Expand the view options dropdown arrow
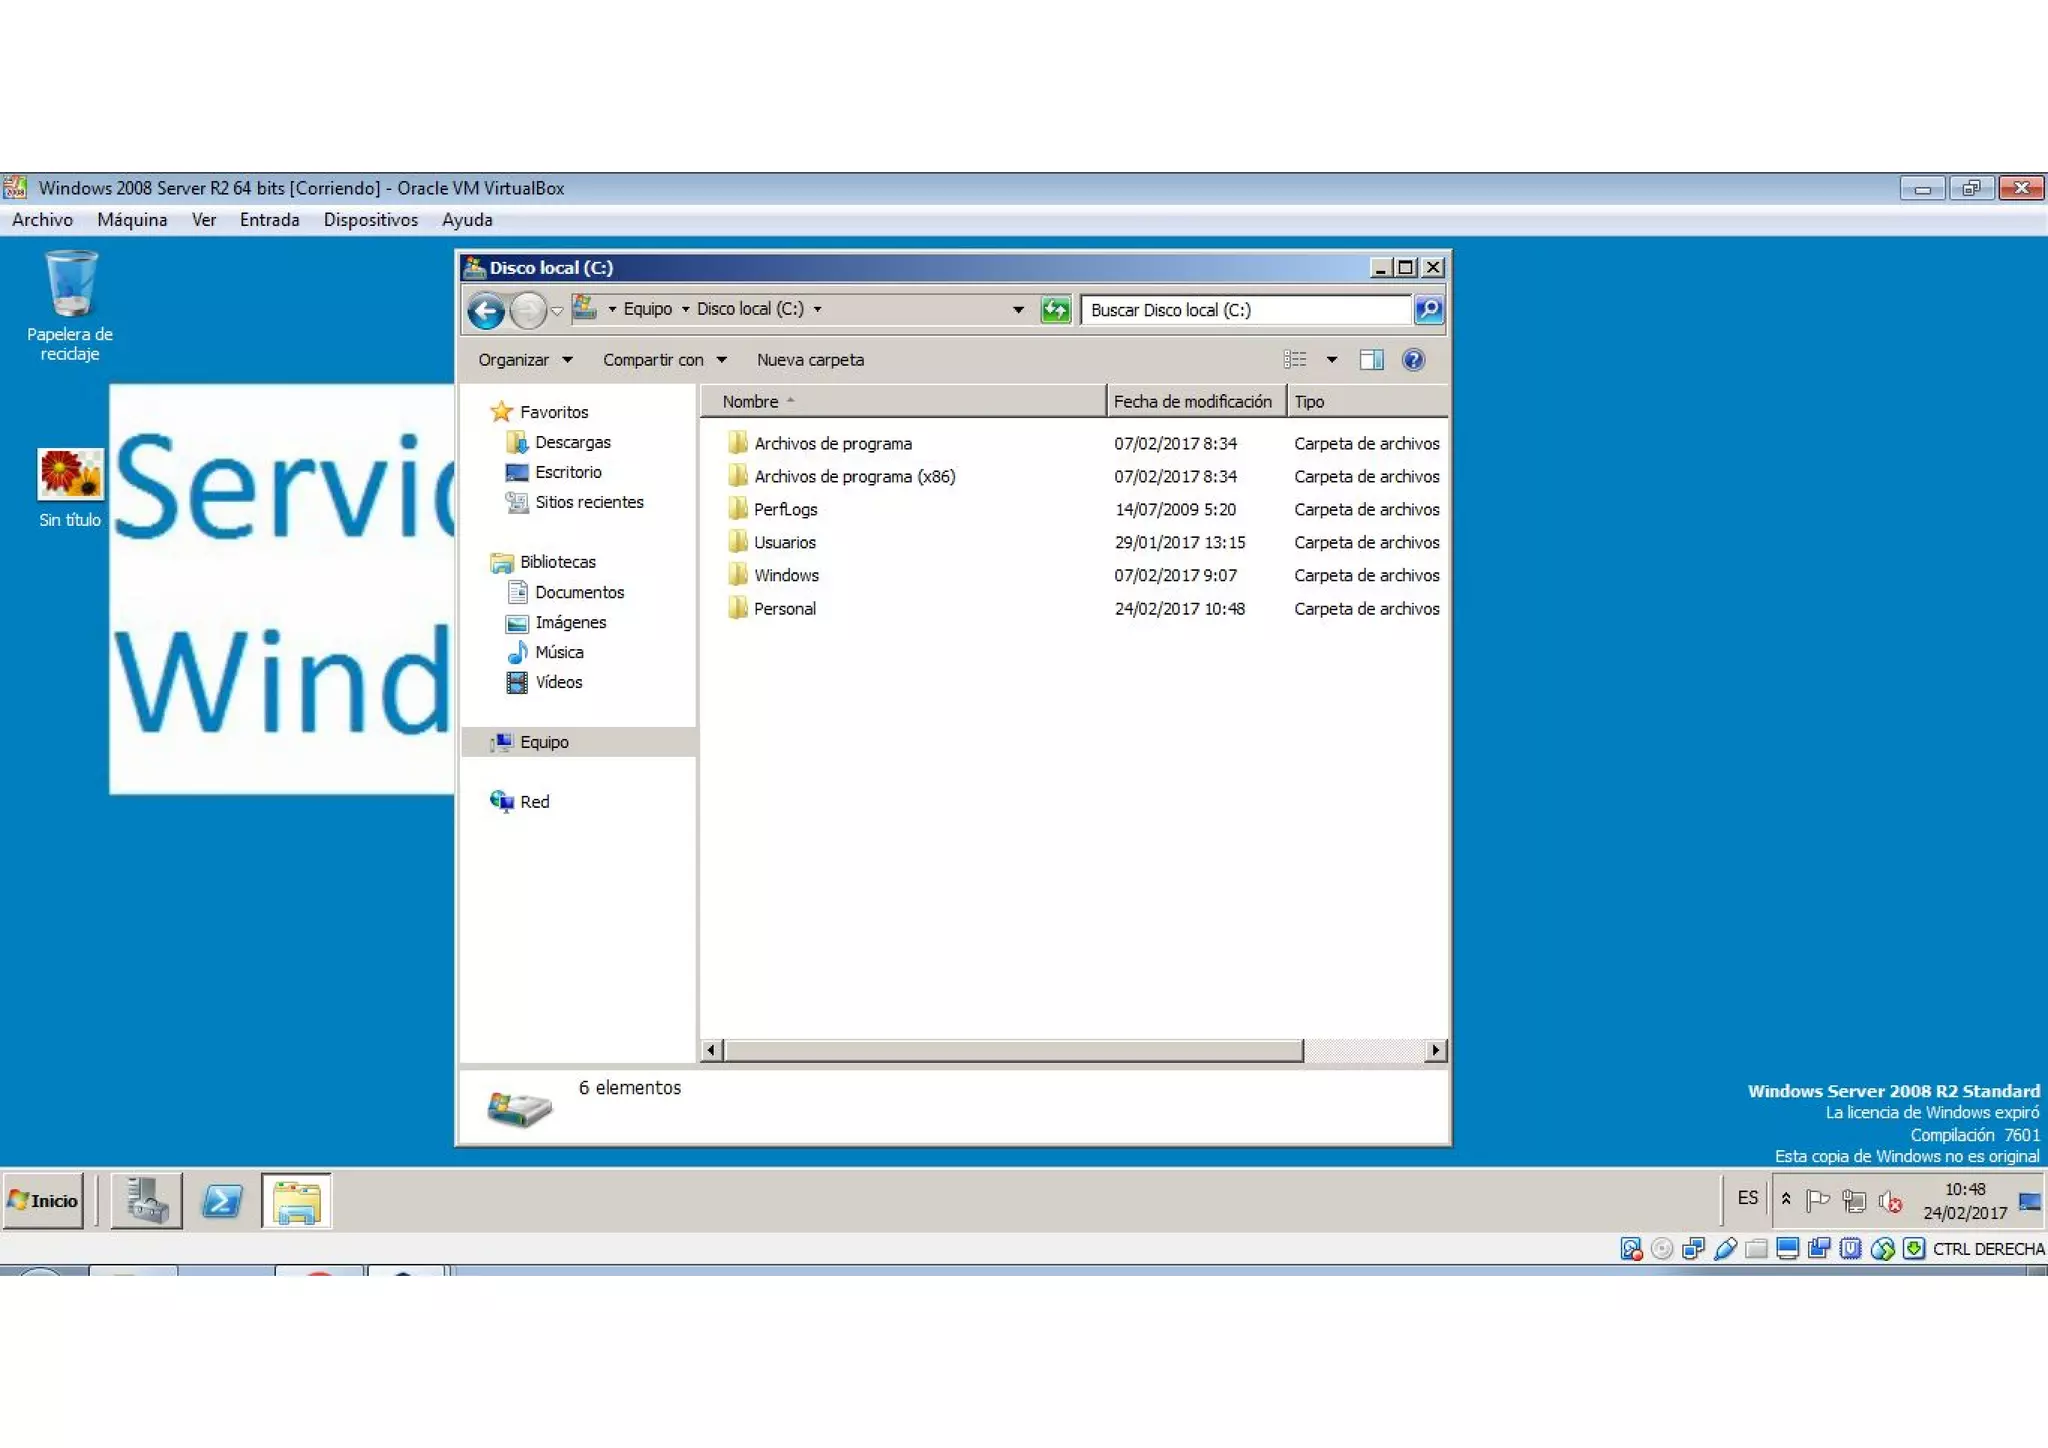Image resolution: width=2048 pixels, height=1448 pixels. pos(1331,360)
